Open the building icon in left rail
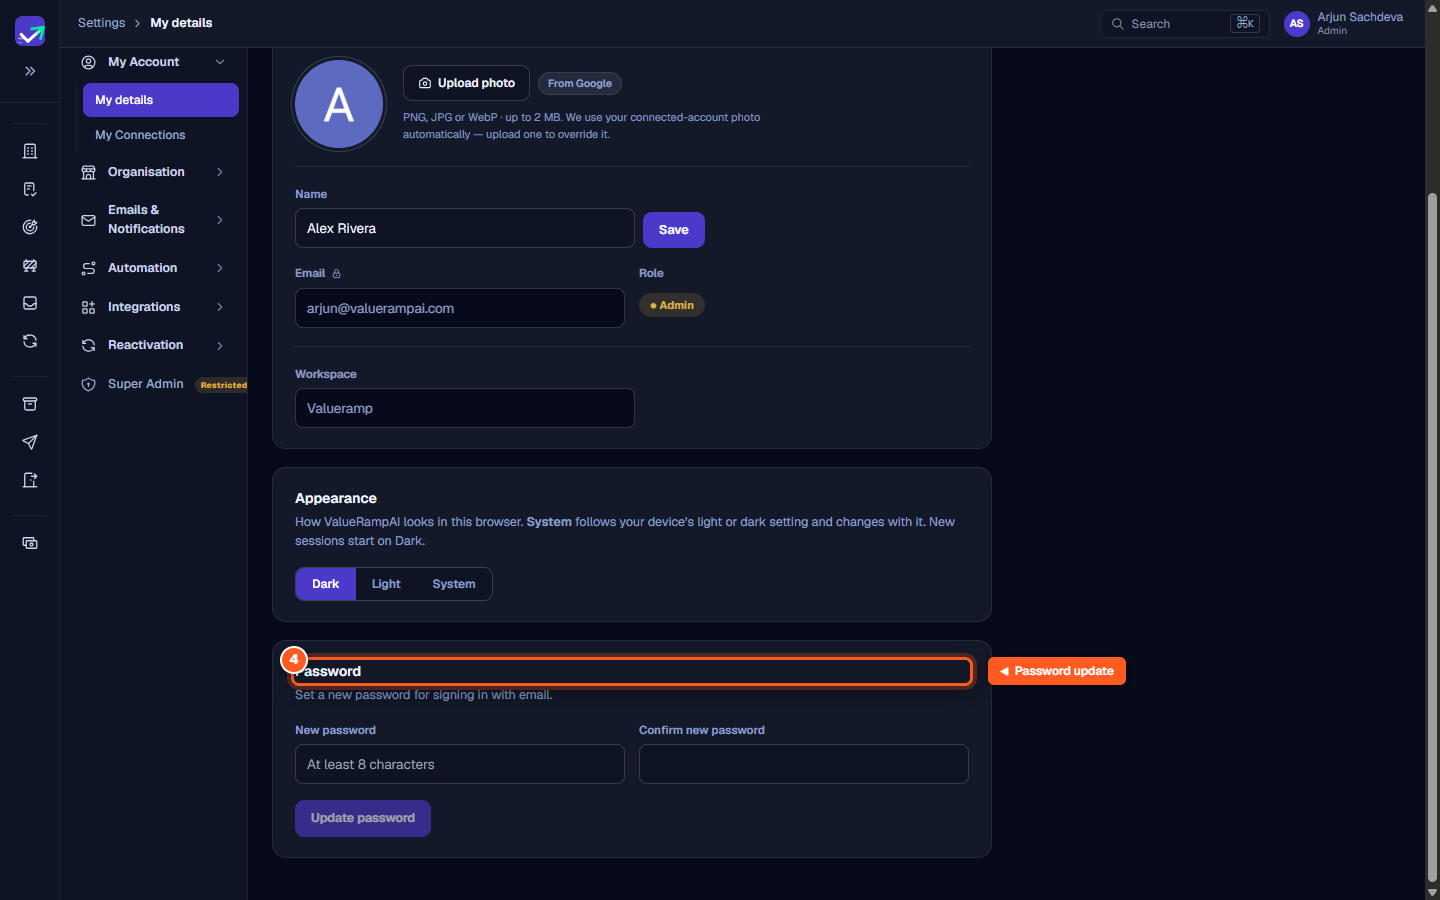The width and height of the screenshot is (1440, 900). pyautogui.click(x=30, y=151)
